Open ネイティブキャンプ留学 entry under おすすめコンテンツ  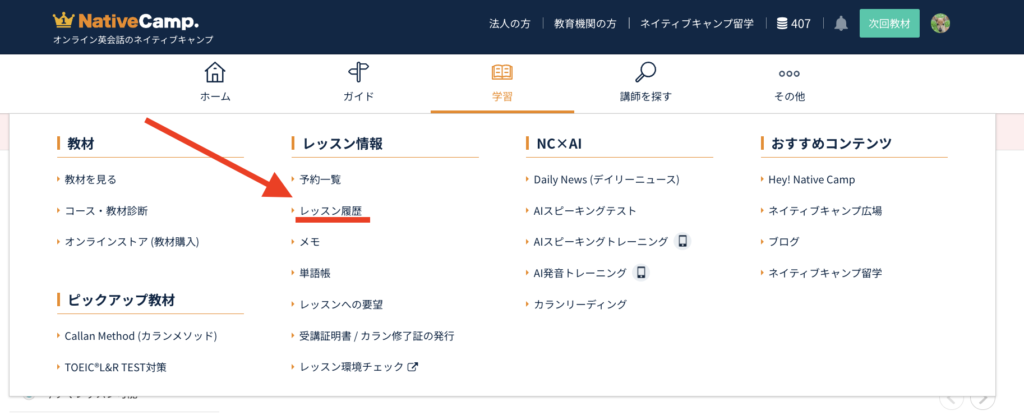(x=825, y=273)
